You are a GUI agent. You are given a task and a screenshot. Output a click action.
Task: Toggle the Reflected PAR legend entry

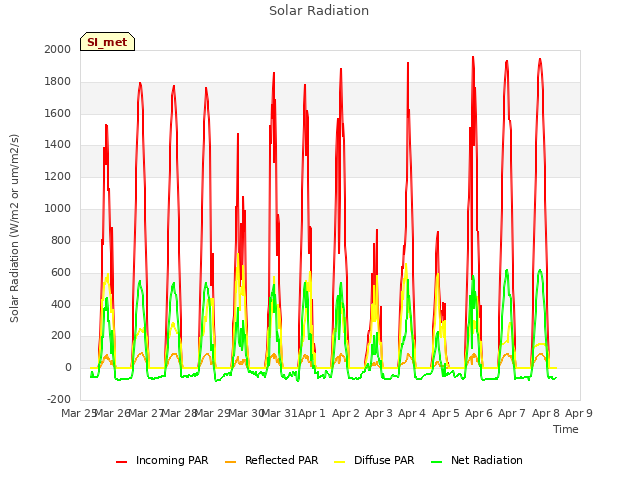(271, 460)
